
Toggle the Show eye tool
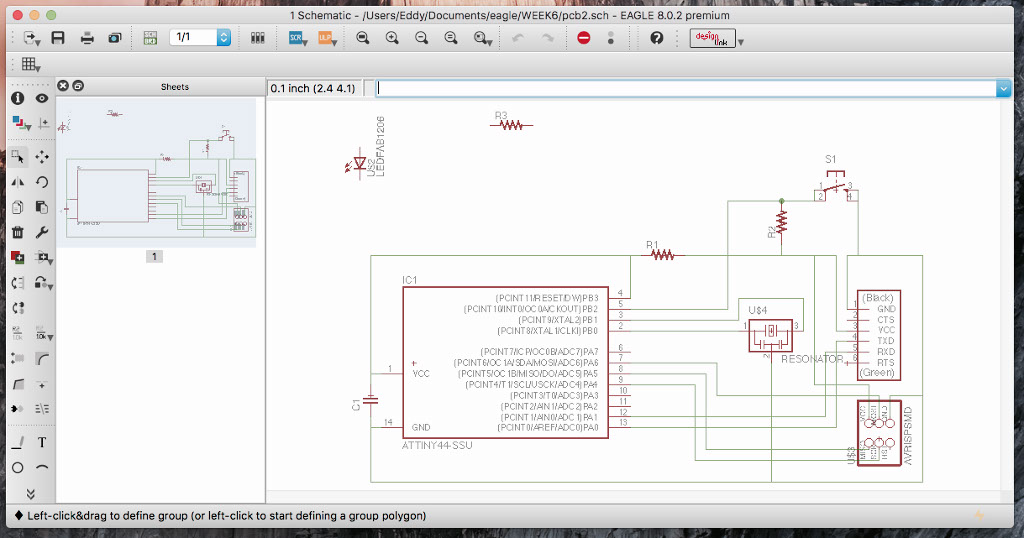click(42, 98)
